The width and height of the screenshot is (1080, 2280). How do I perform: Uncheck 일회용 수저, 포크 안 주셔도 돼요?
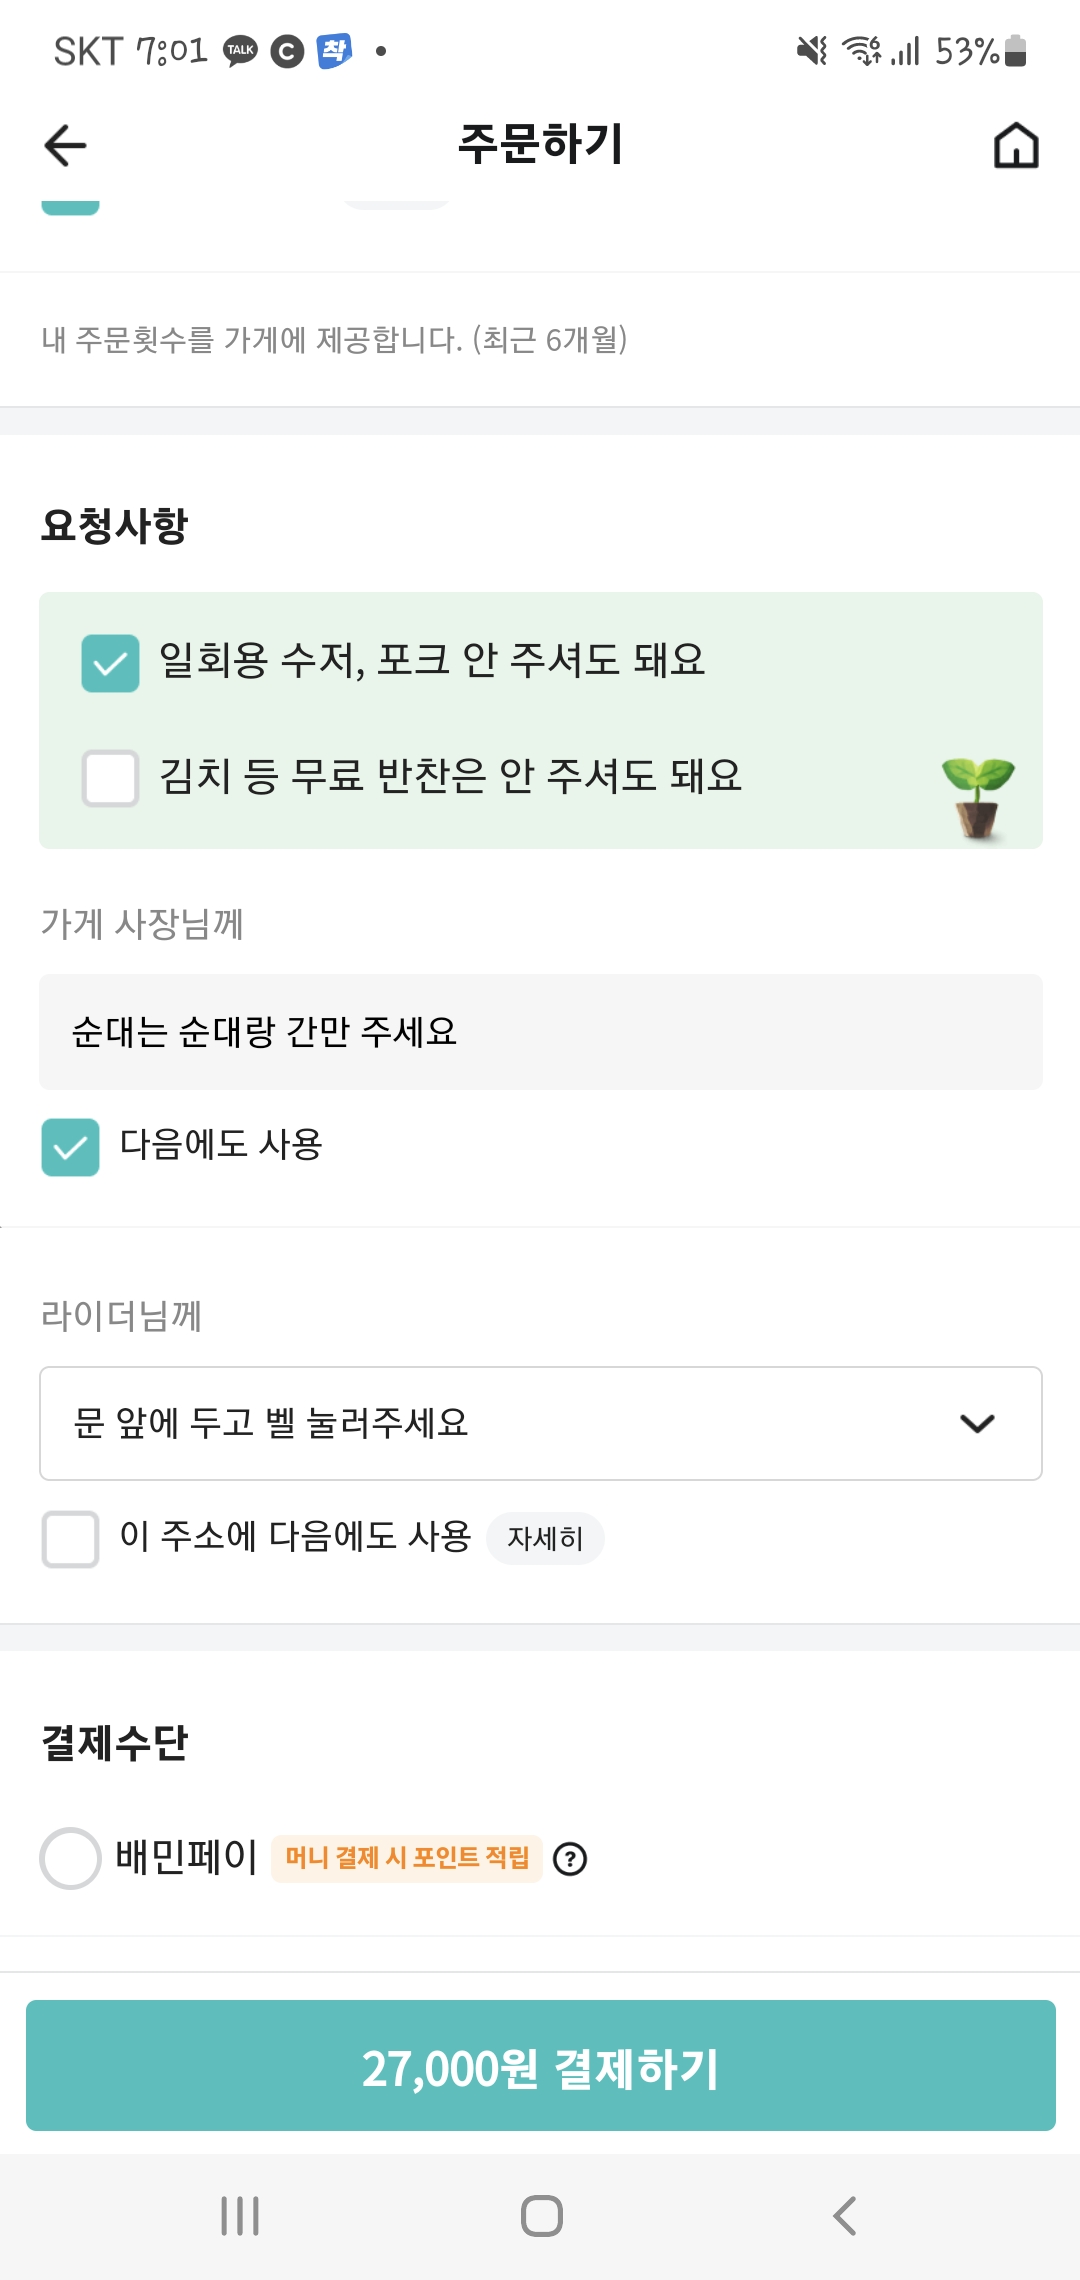tap(110, 663)
